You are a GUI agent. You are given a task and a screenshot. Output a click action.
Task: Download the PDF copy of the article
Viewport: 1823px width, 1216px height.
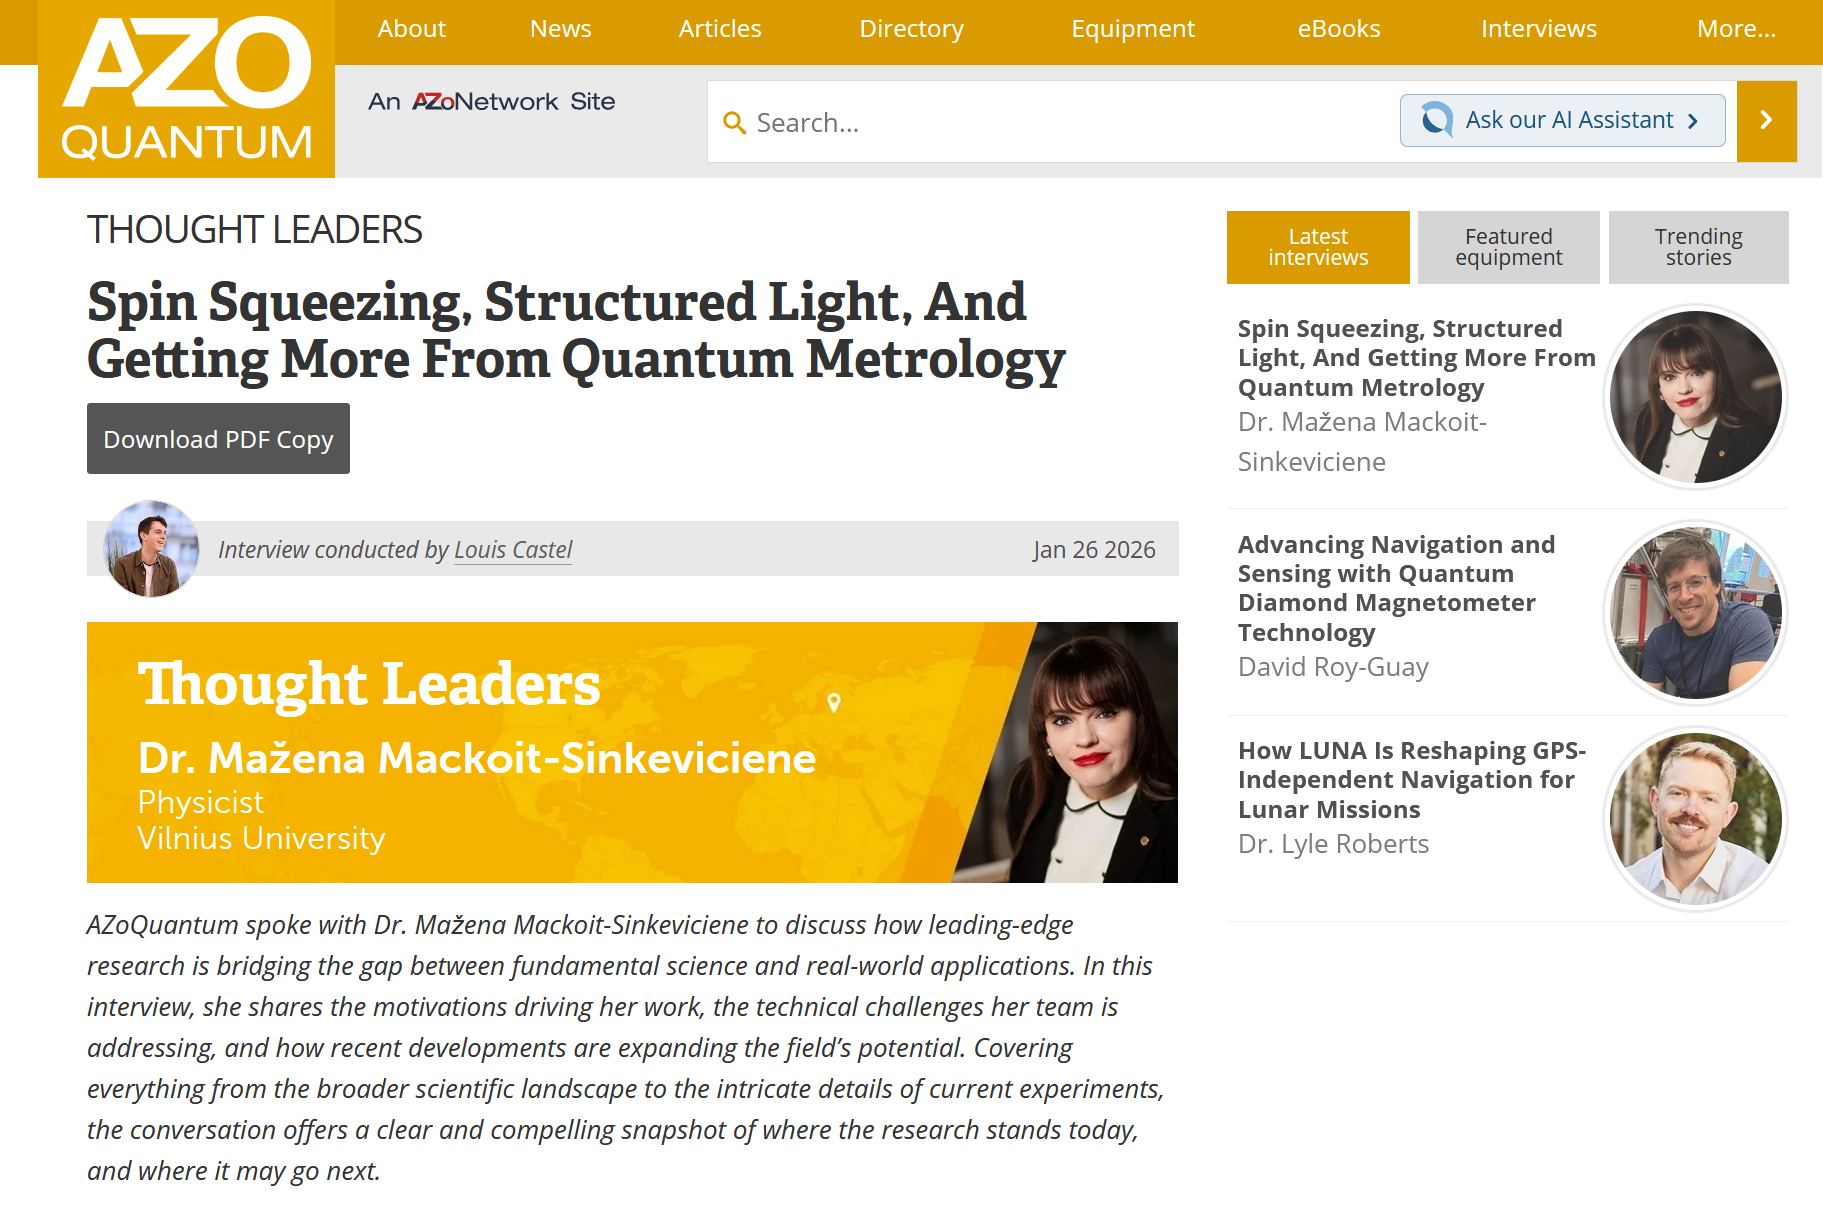tap(218, 439)
